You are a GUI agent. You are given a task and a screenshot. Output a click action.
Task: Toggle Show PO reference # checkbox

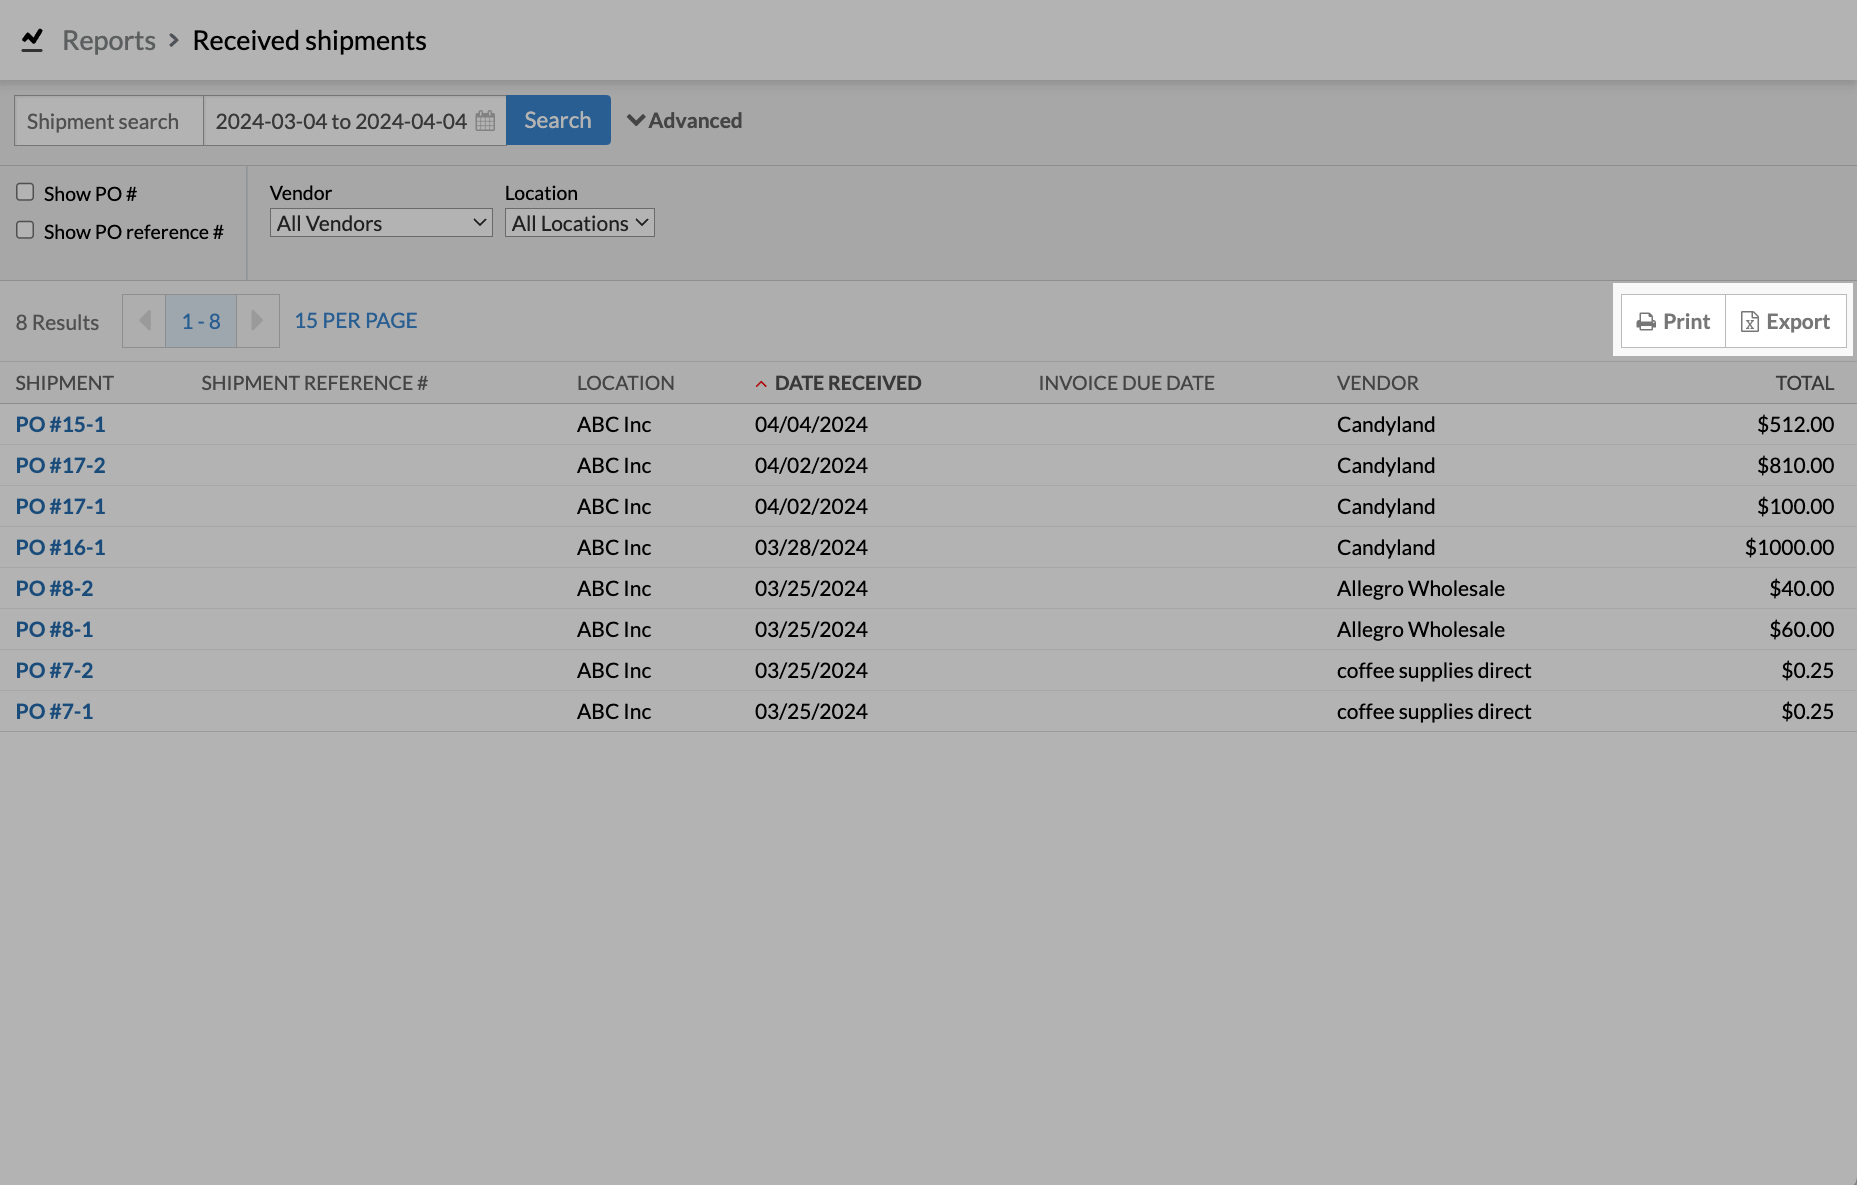click(x=25, y=230)
